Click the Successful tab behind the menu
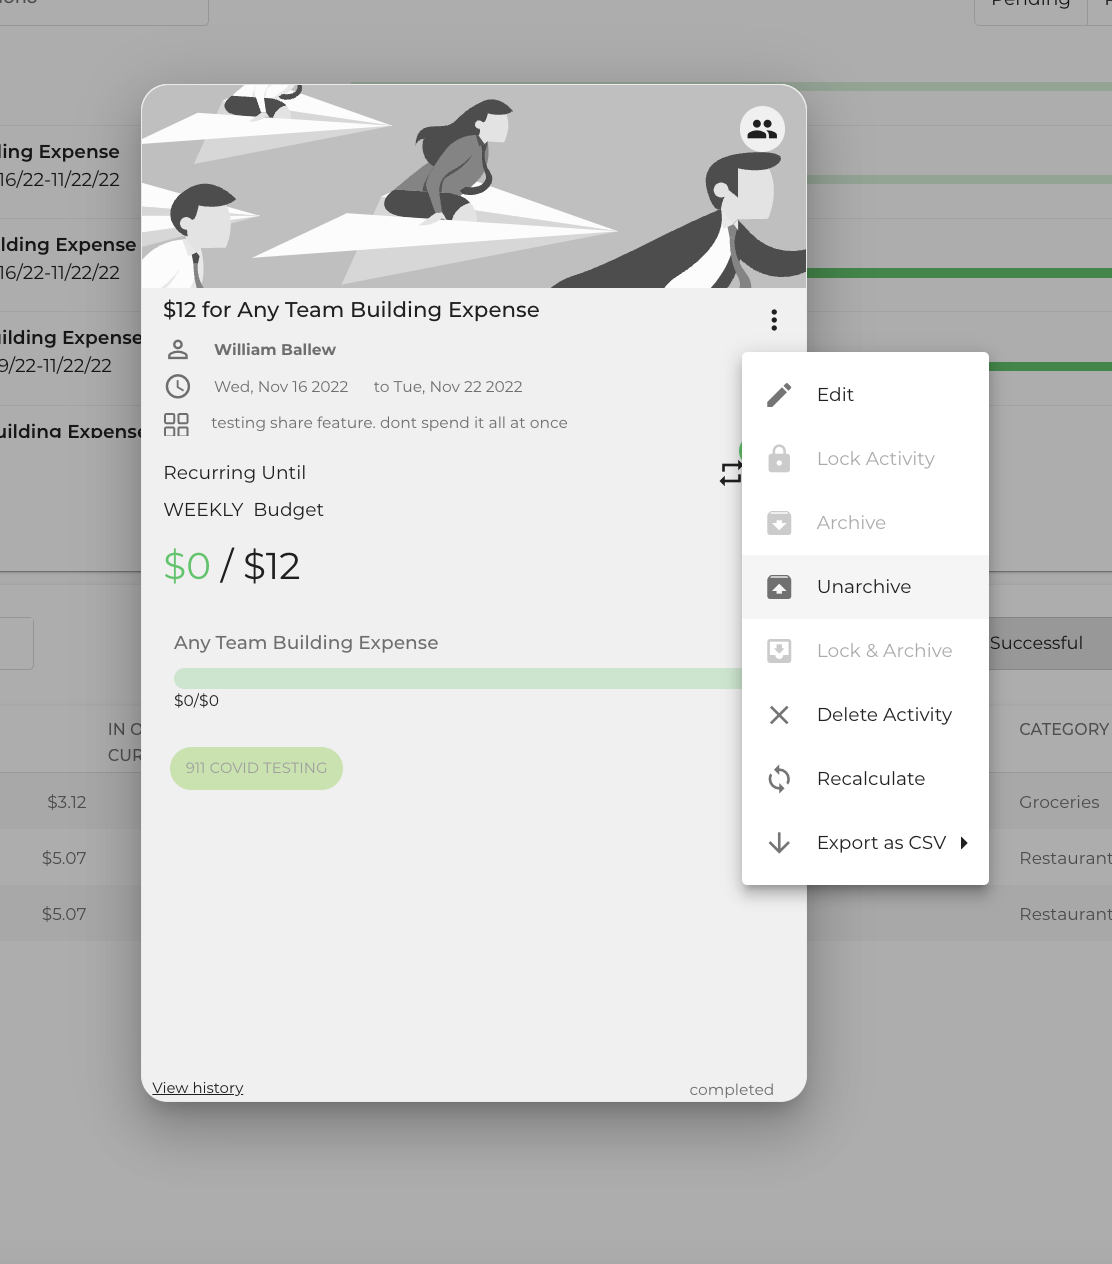 (x=1036, y=643)
